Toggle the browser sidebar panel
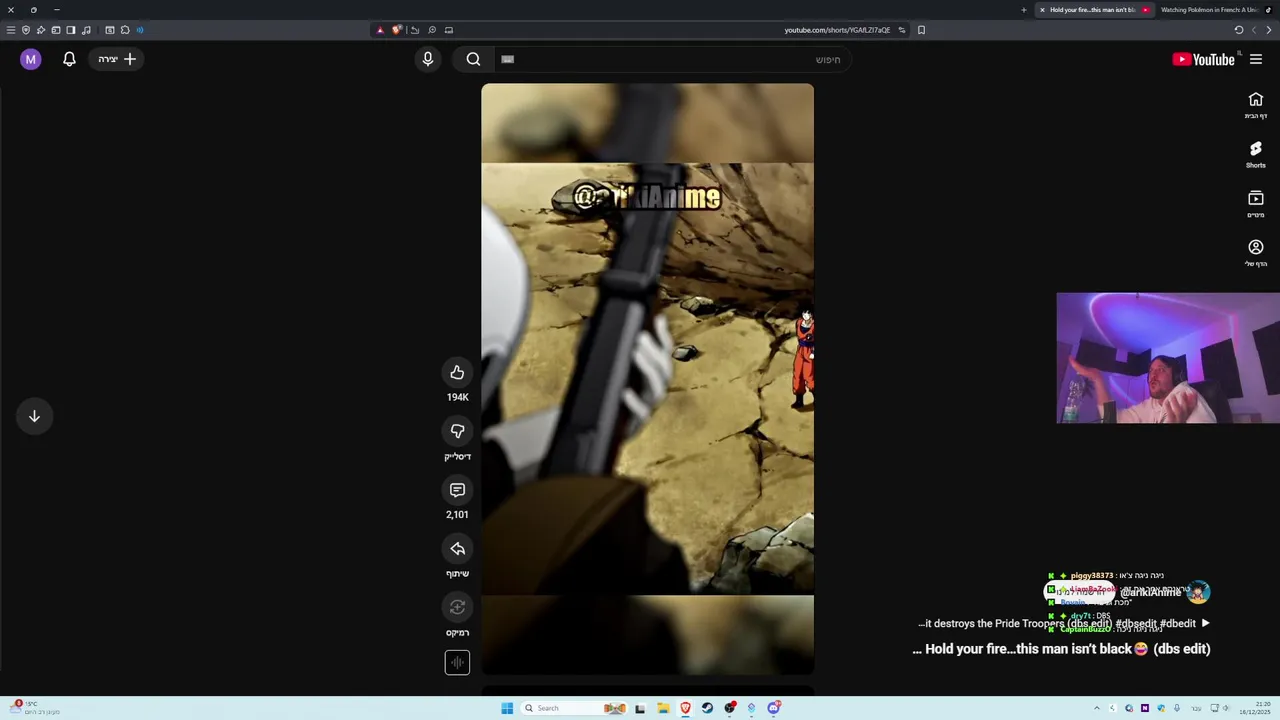Image resolution: width=1280 pixels, height=720 pixels. (71, 30)
